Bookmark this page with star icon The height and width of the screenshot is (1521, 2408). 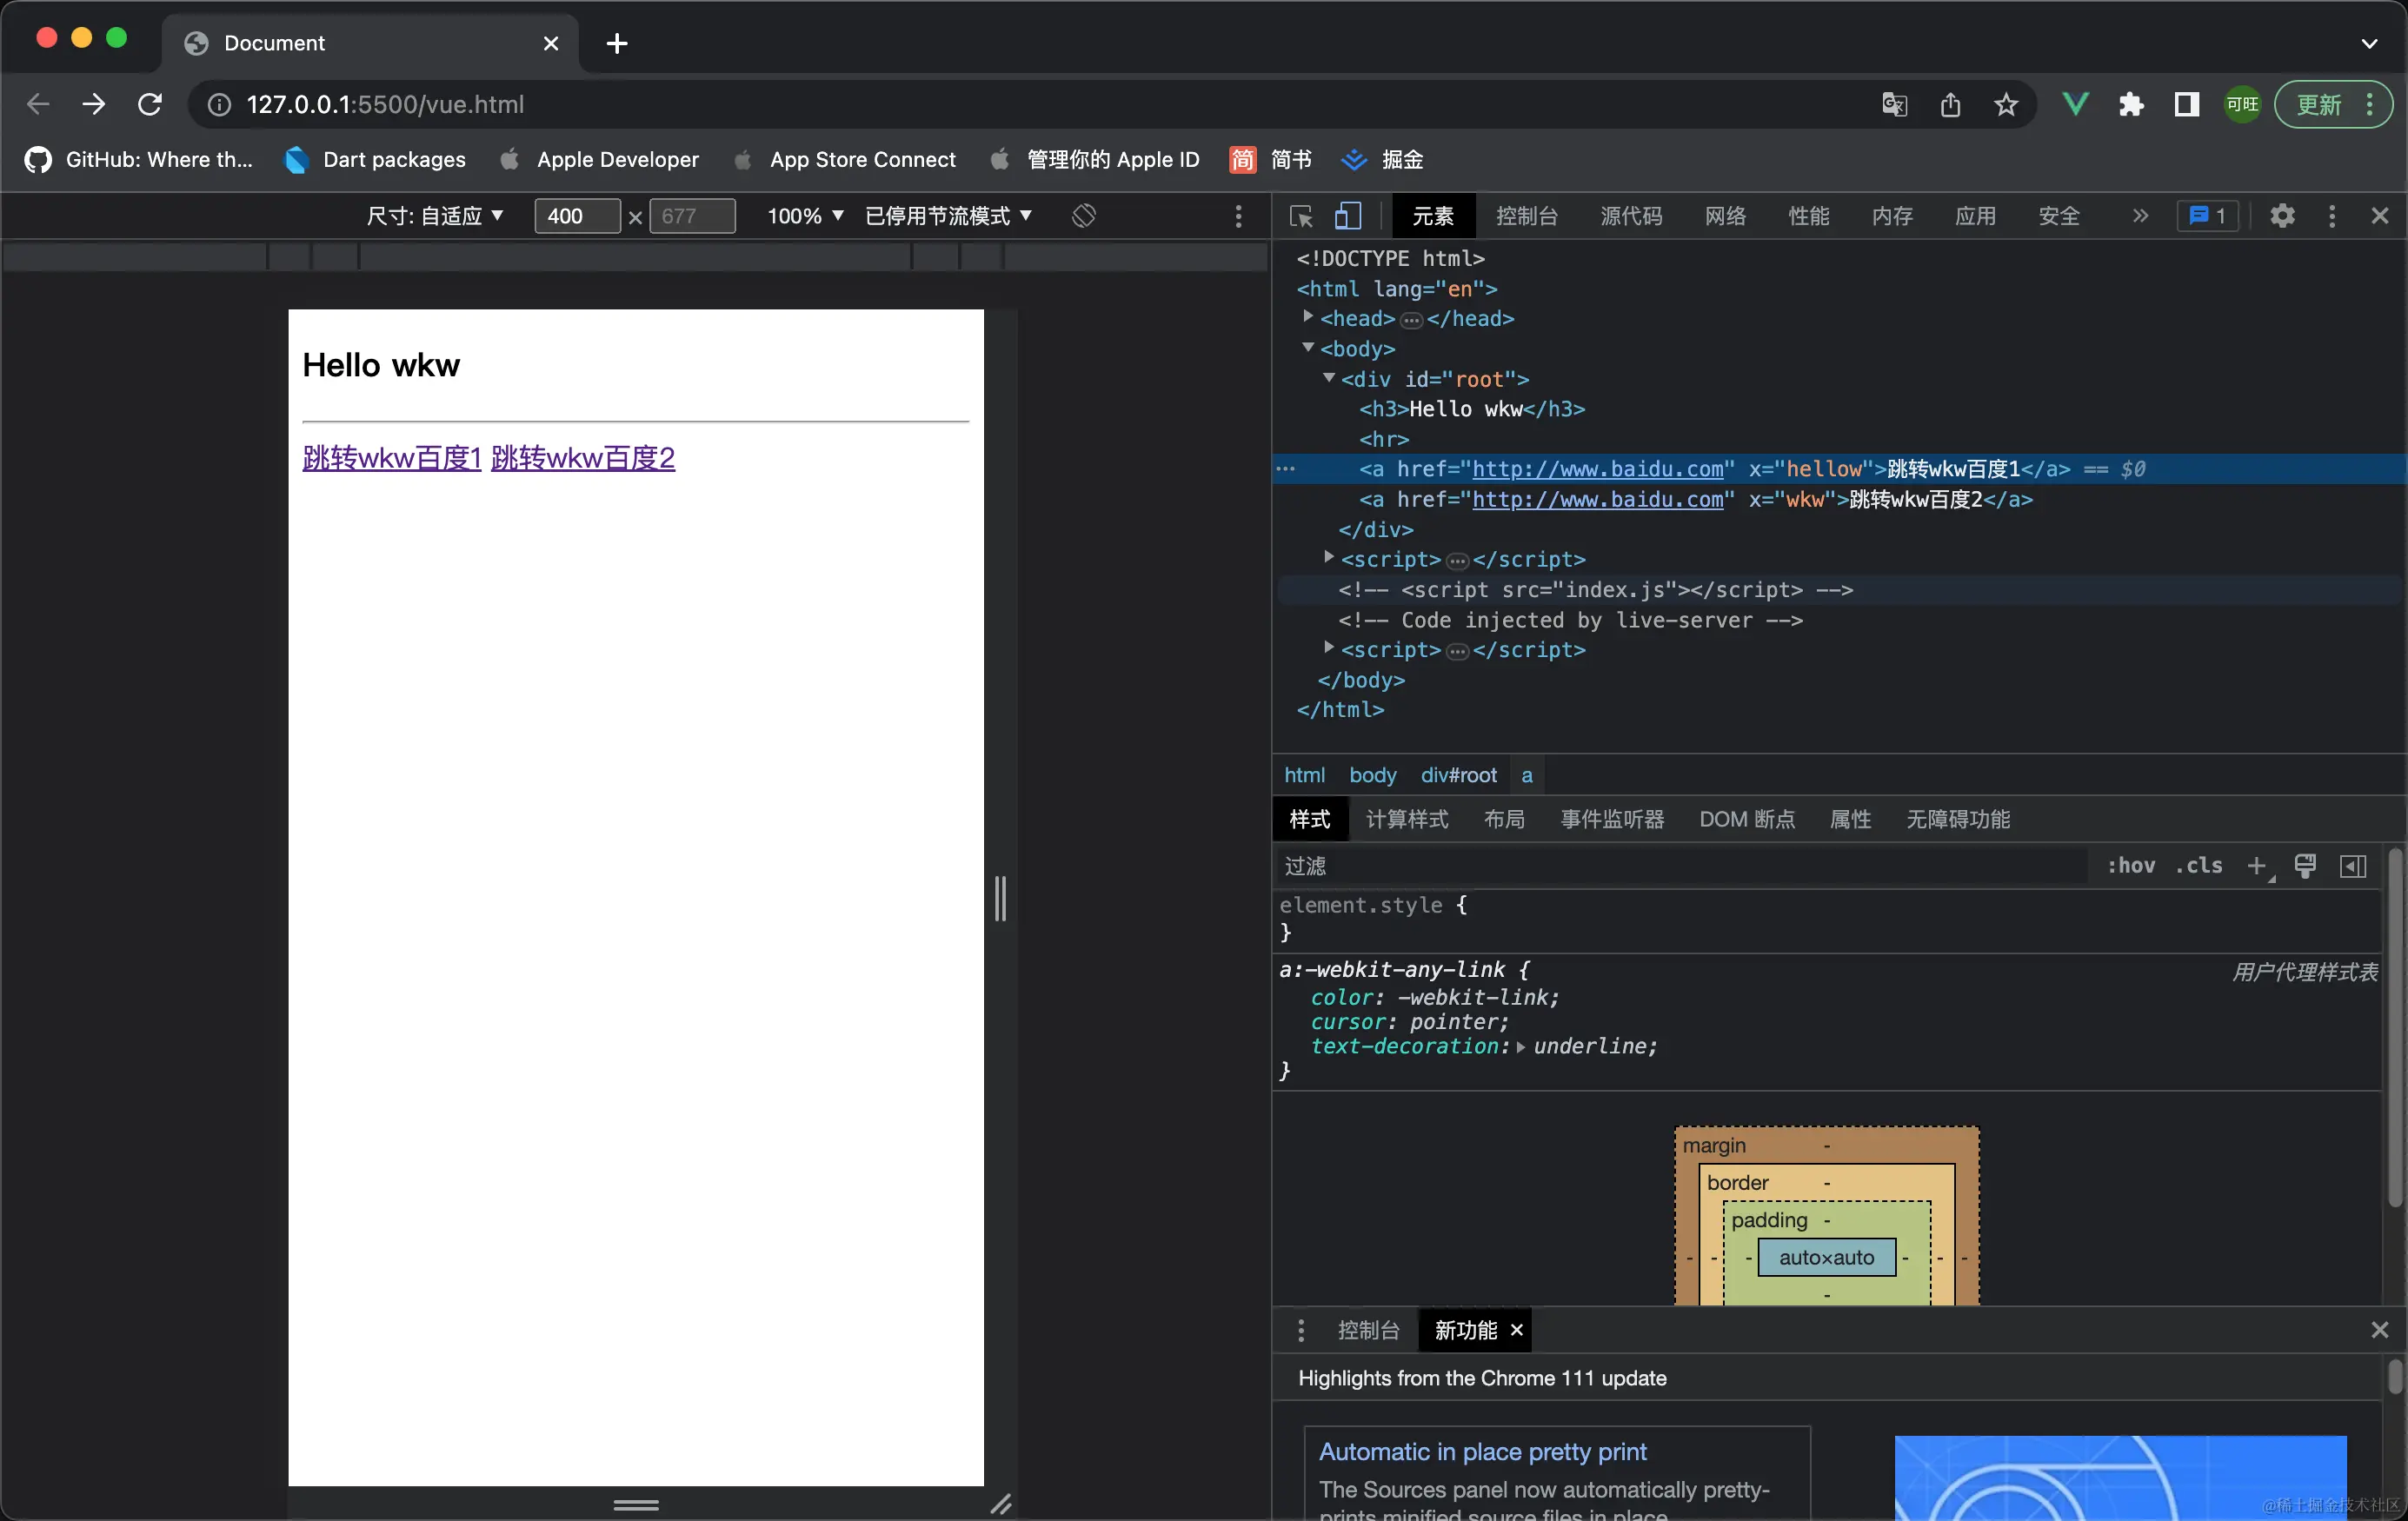(2005, 104)
